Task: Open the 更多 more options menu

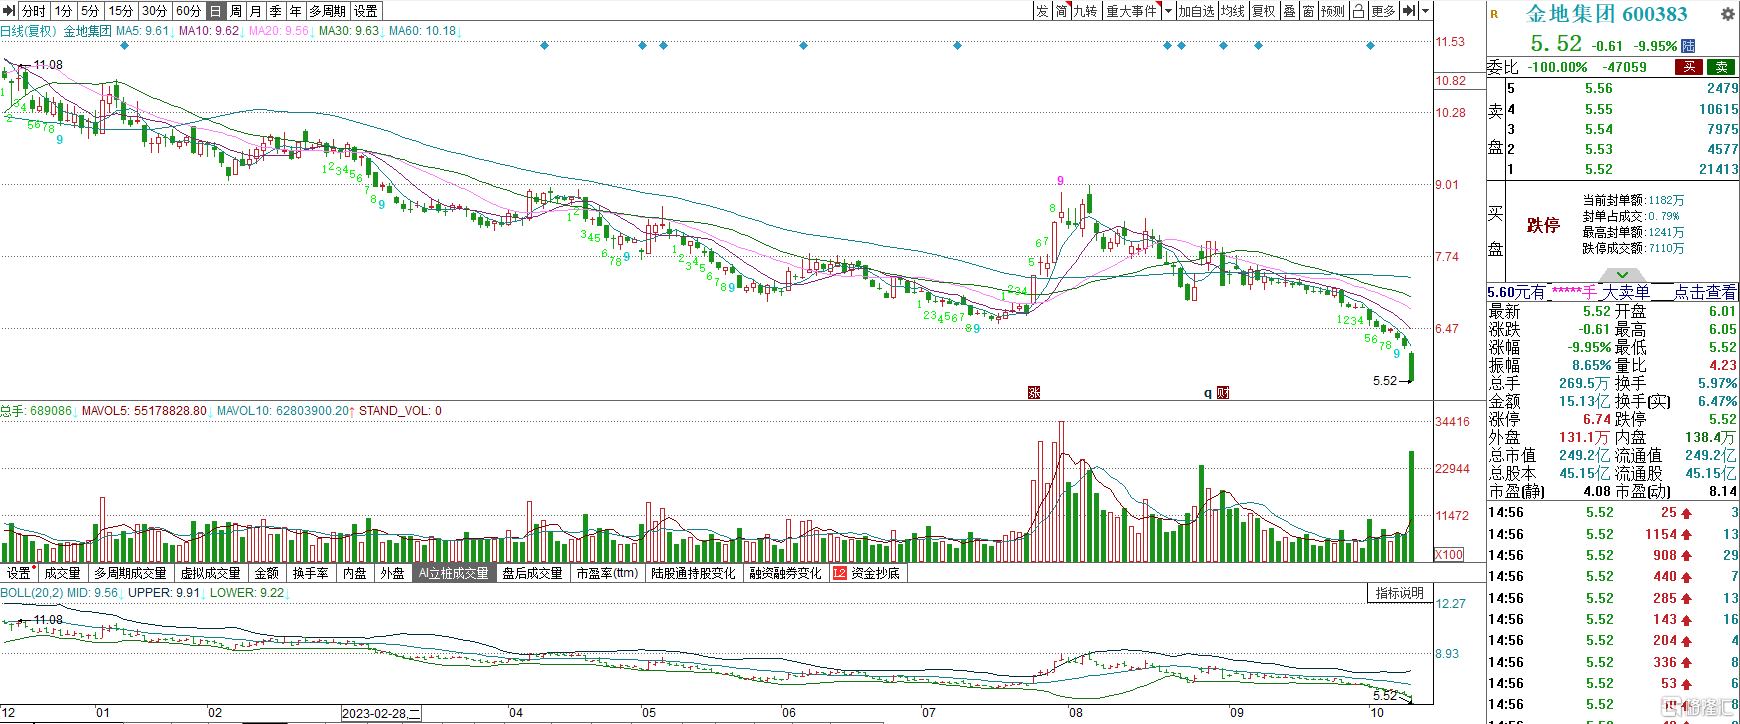Action: coord(1383,11)
